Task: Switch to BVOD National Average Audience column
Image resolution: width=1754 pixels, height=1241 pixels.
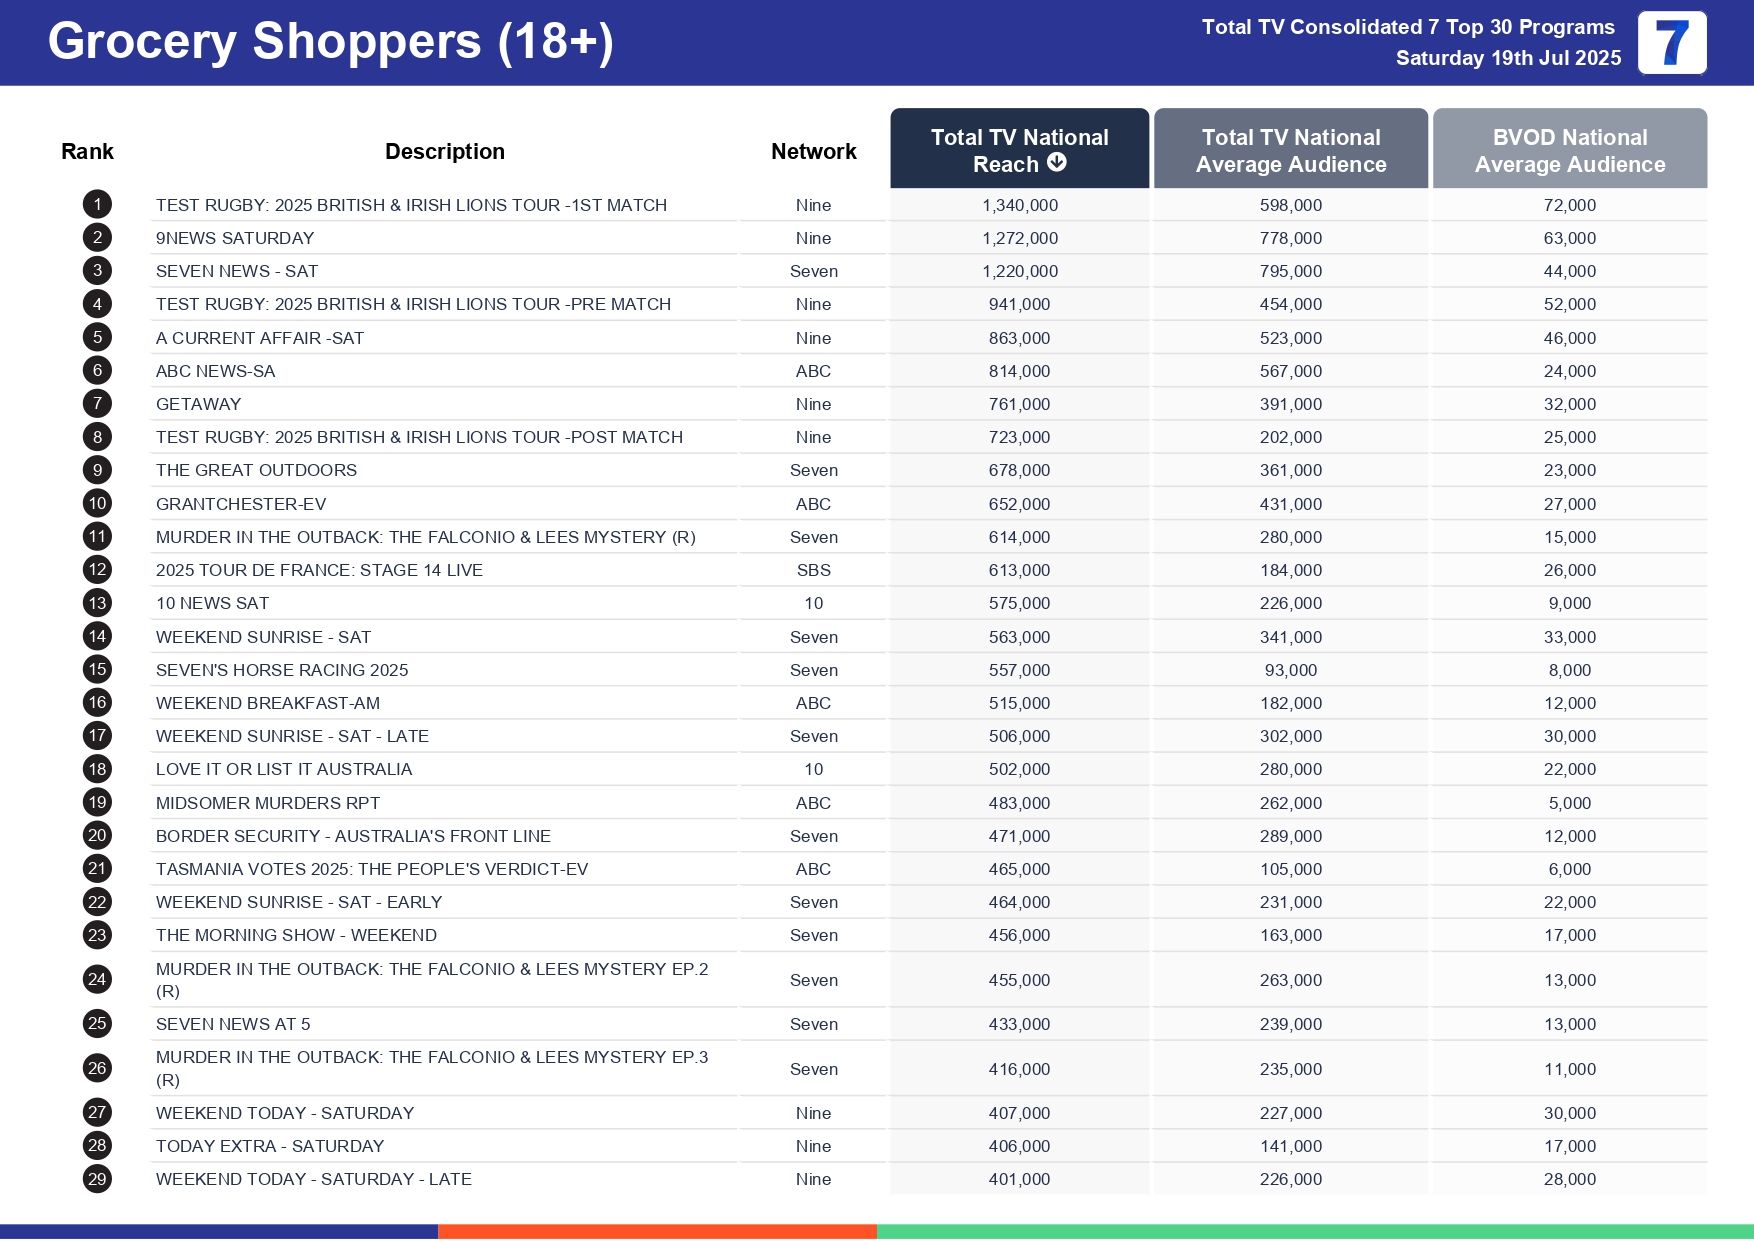Action: point(1569,150)
